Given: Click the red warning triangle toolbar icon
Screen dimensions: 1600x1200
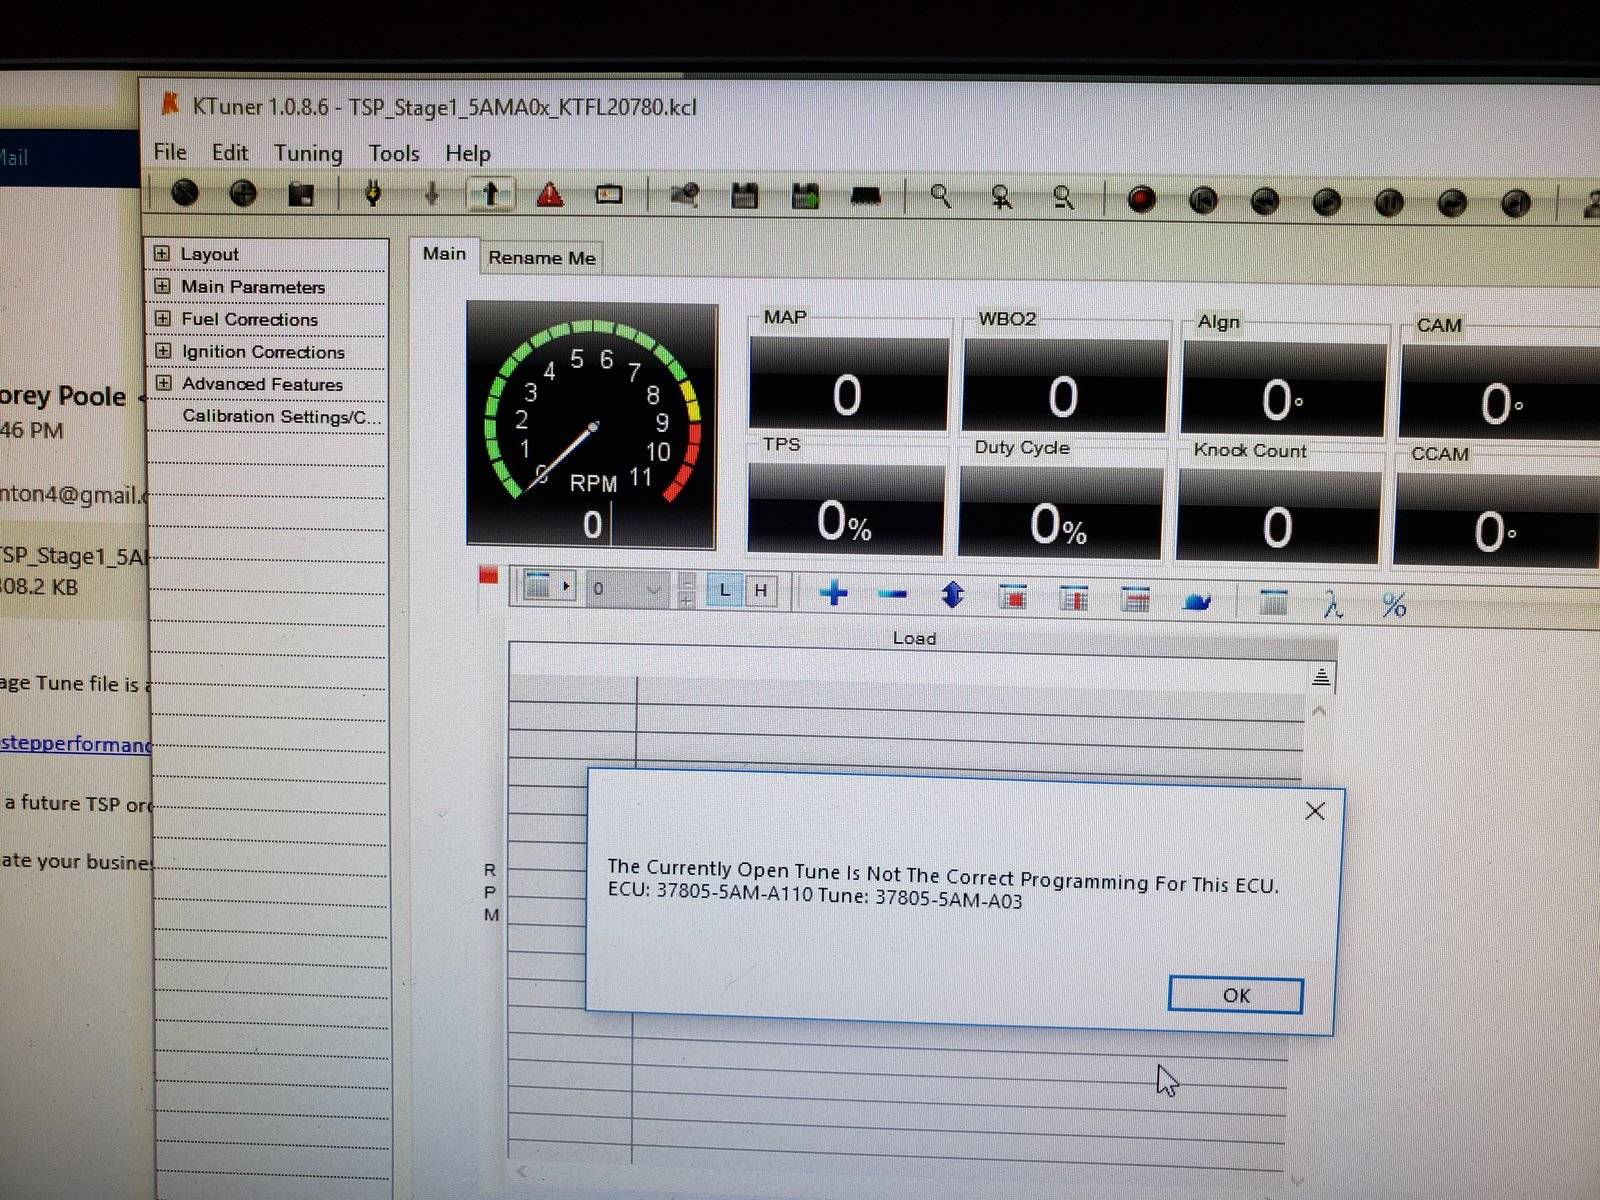Looking at the screenshot, I should pyautogui.click(x=549, y=195).
